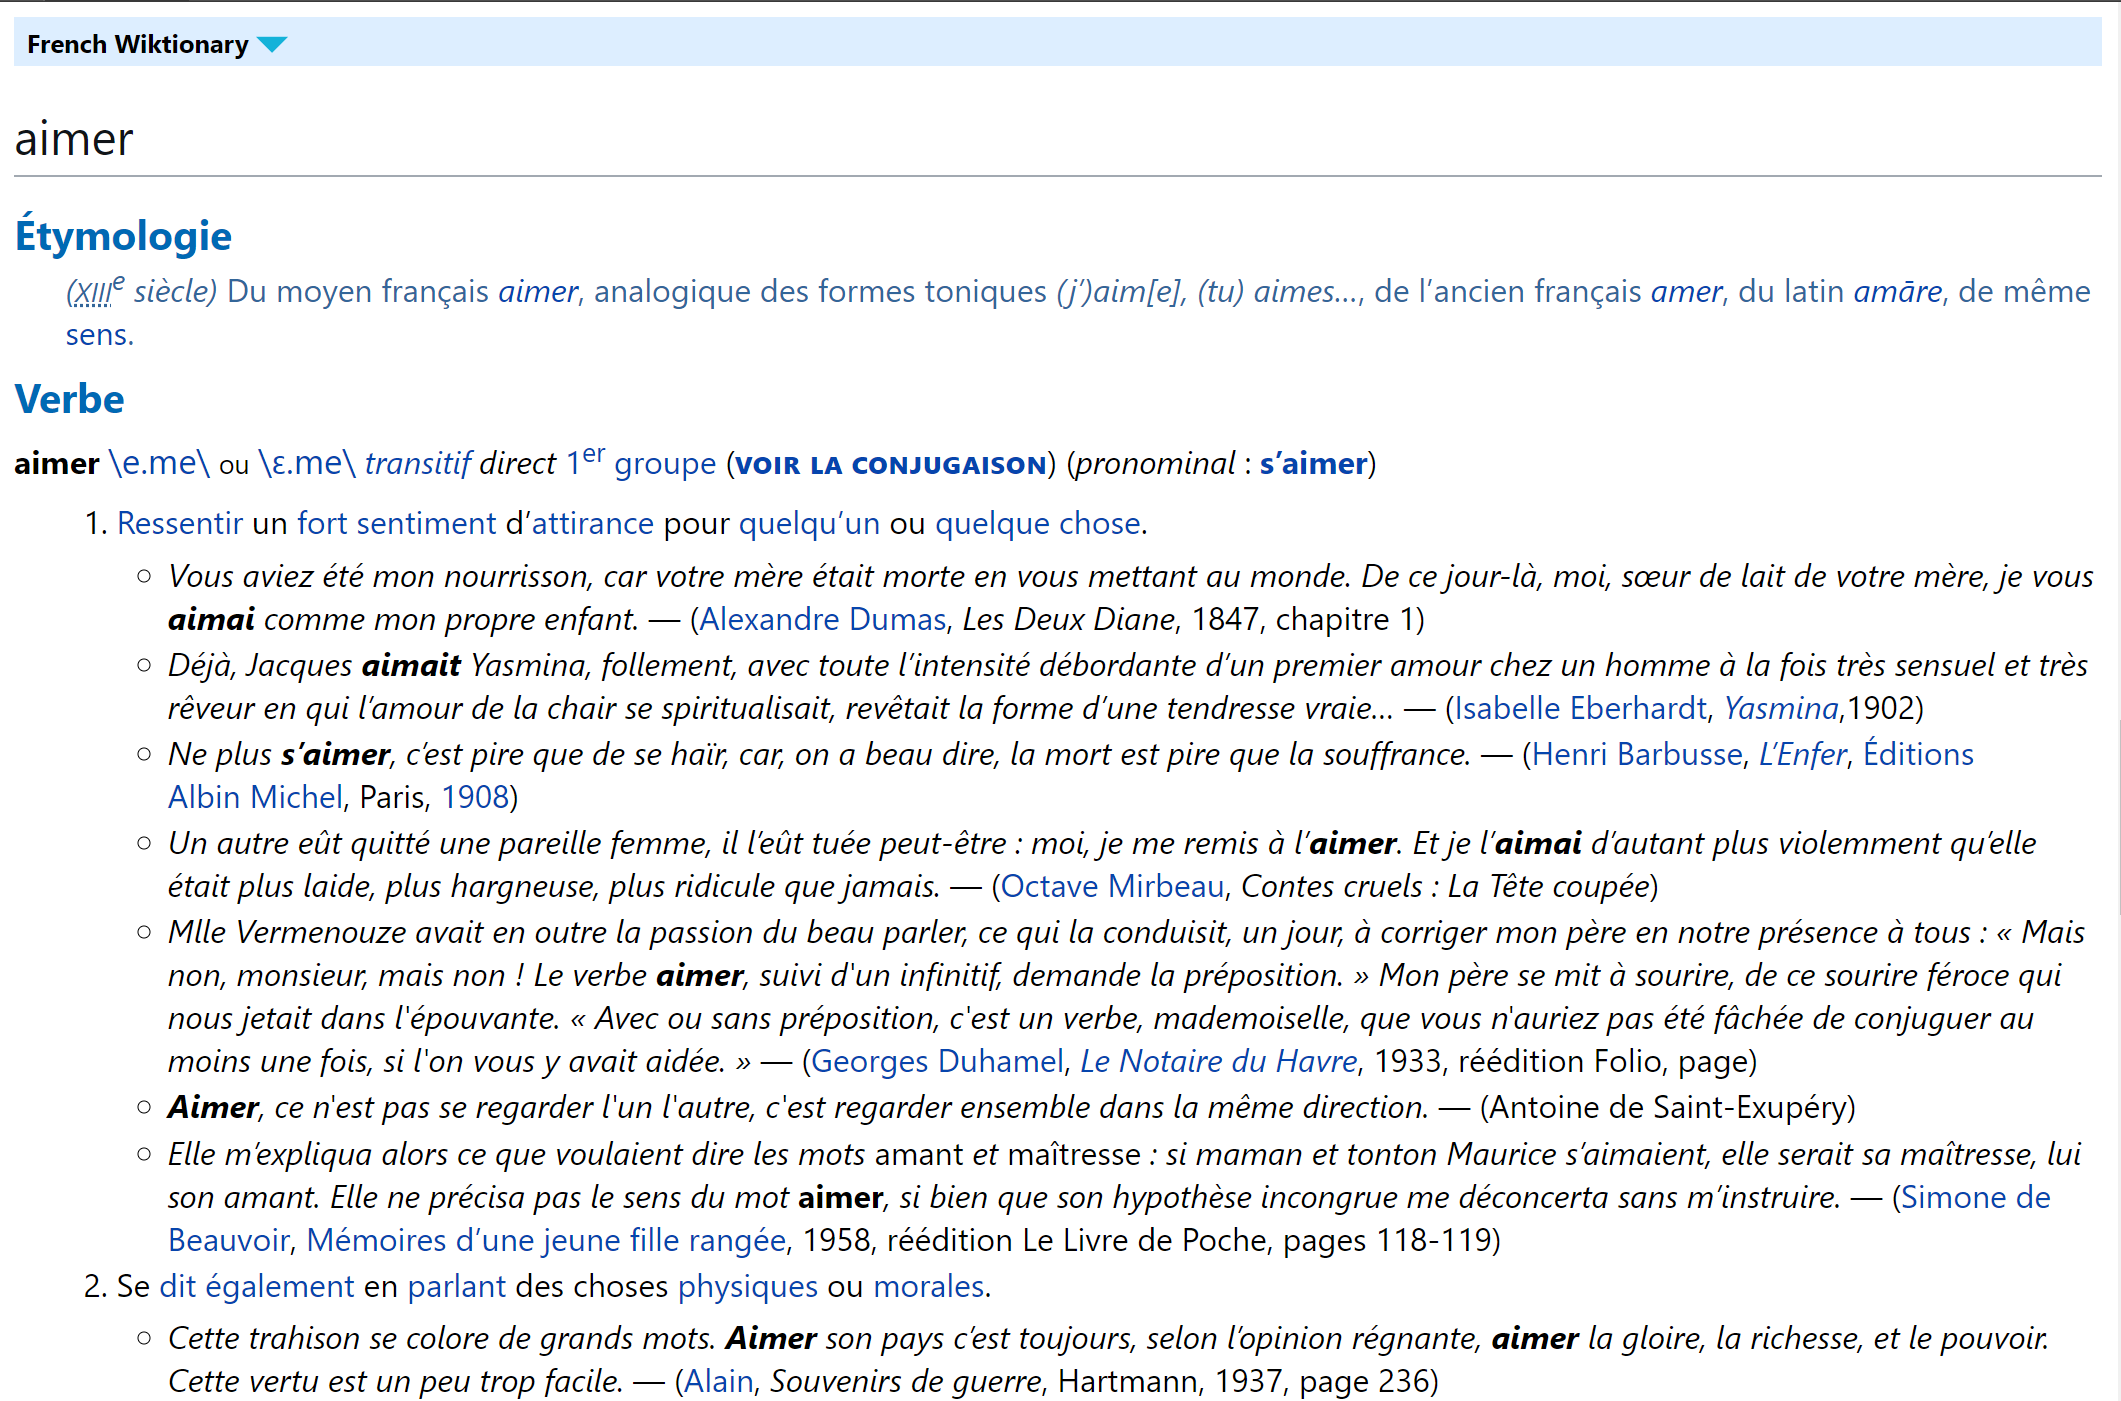Click the XIIIe siècle abbreviation

tap(94, 291)
